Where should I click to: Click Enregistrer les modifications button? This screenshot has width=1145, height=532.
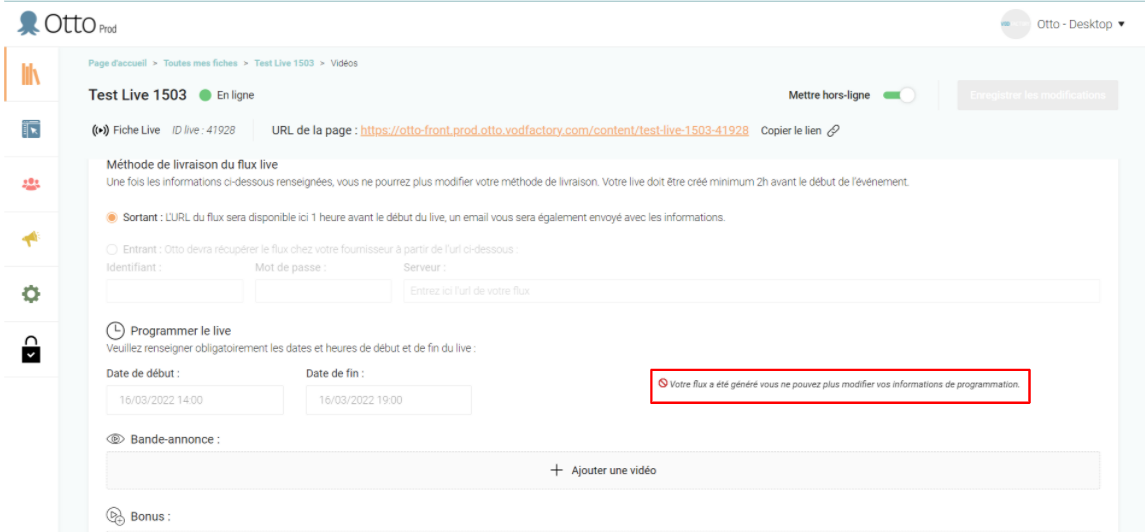click(x=1038, y=95)
